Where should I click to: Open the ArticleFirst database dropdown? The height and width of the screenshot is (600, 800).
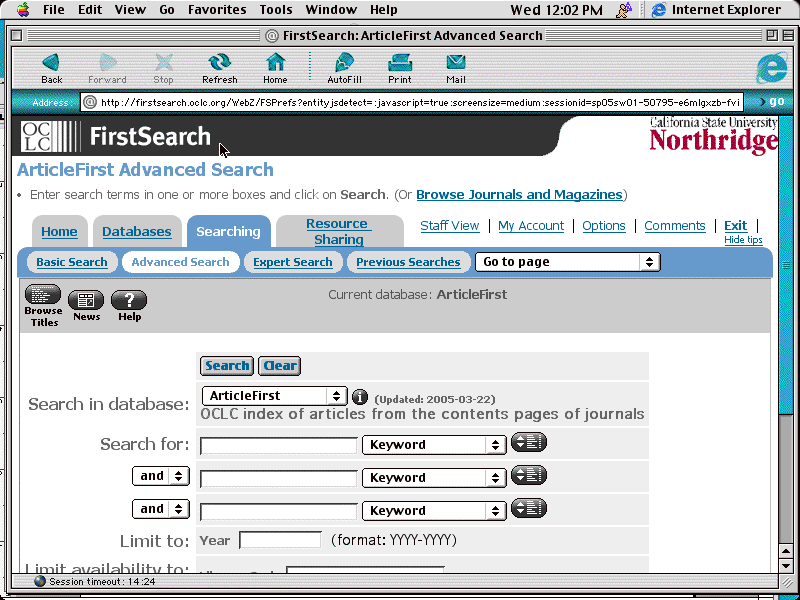(274, 396)
